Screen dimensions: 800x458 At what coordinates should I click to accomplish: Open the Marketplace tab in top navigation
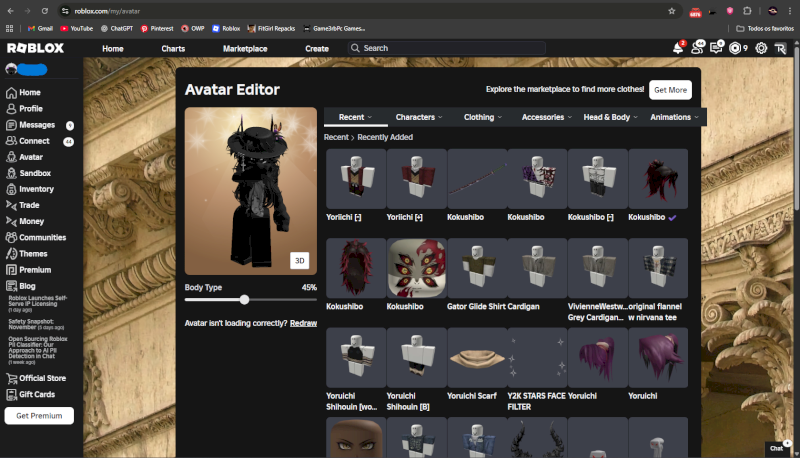(x=245, y=48)
